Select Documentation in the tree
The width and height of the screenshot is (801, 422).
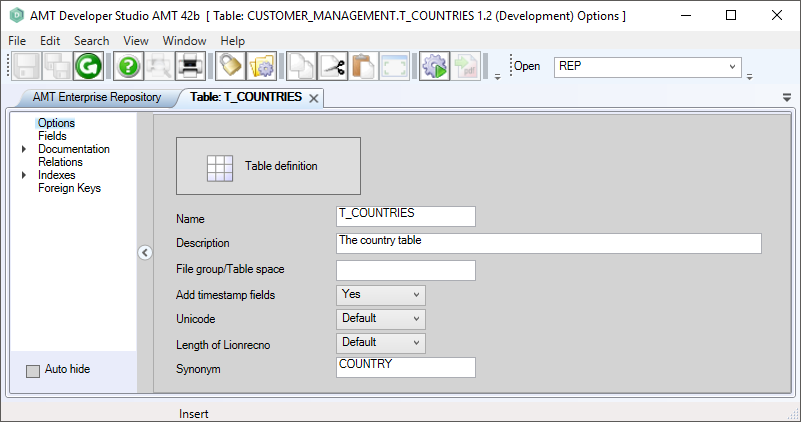click(74, 149)
